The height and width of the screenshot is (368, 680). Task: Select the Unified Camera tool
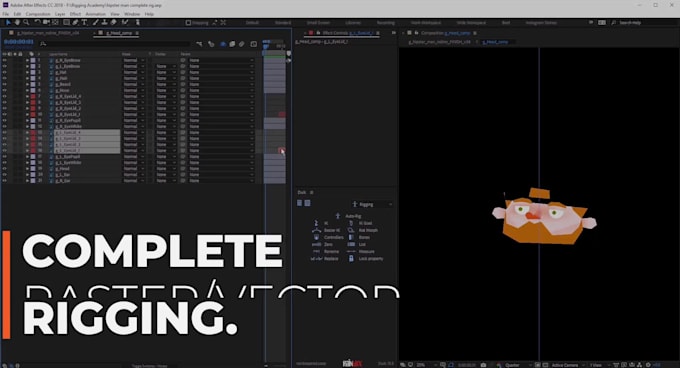[46, 23]
